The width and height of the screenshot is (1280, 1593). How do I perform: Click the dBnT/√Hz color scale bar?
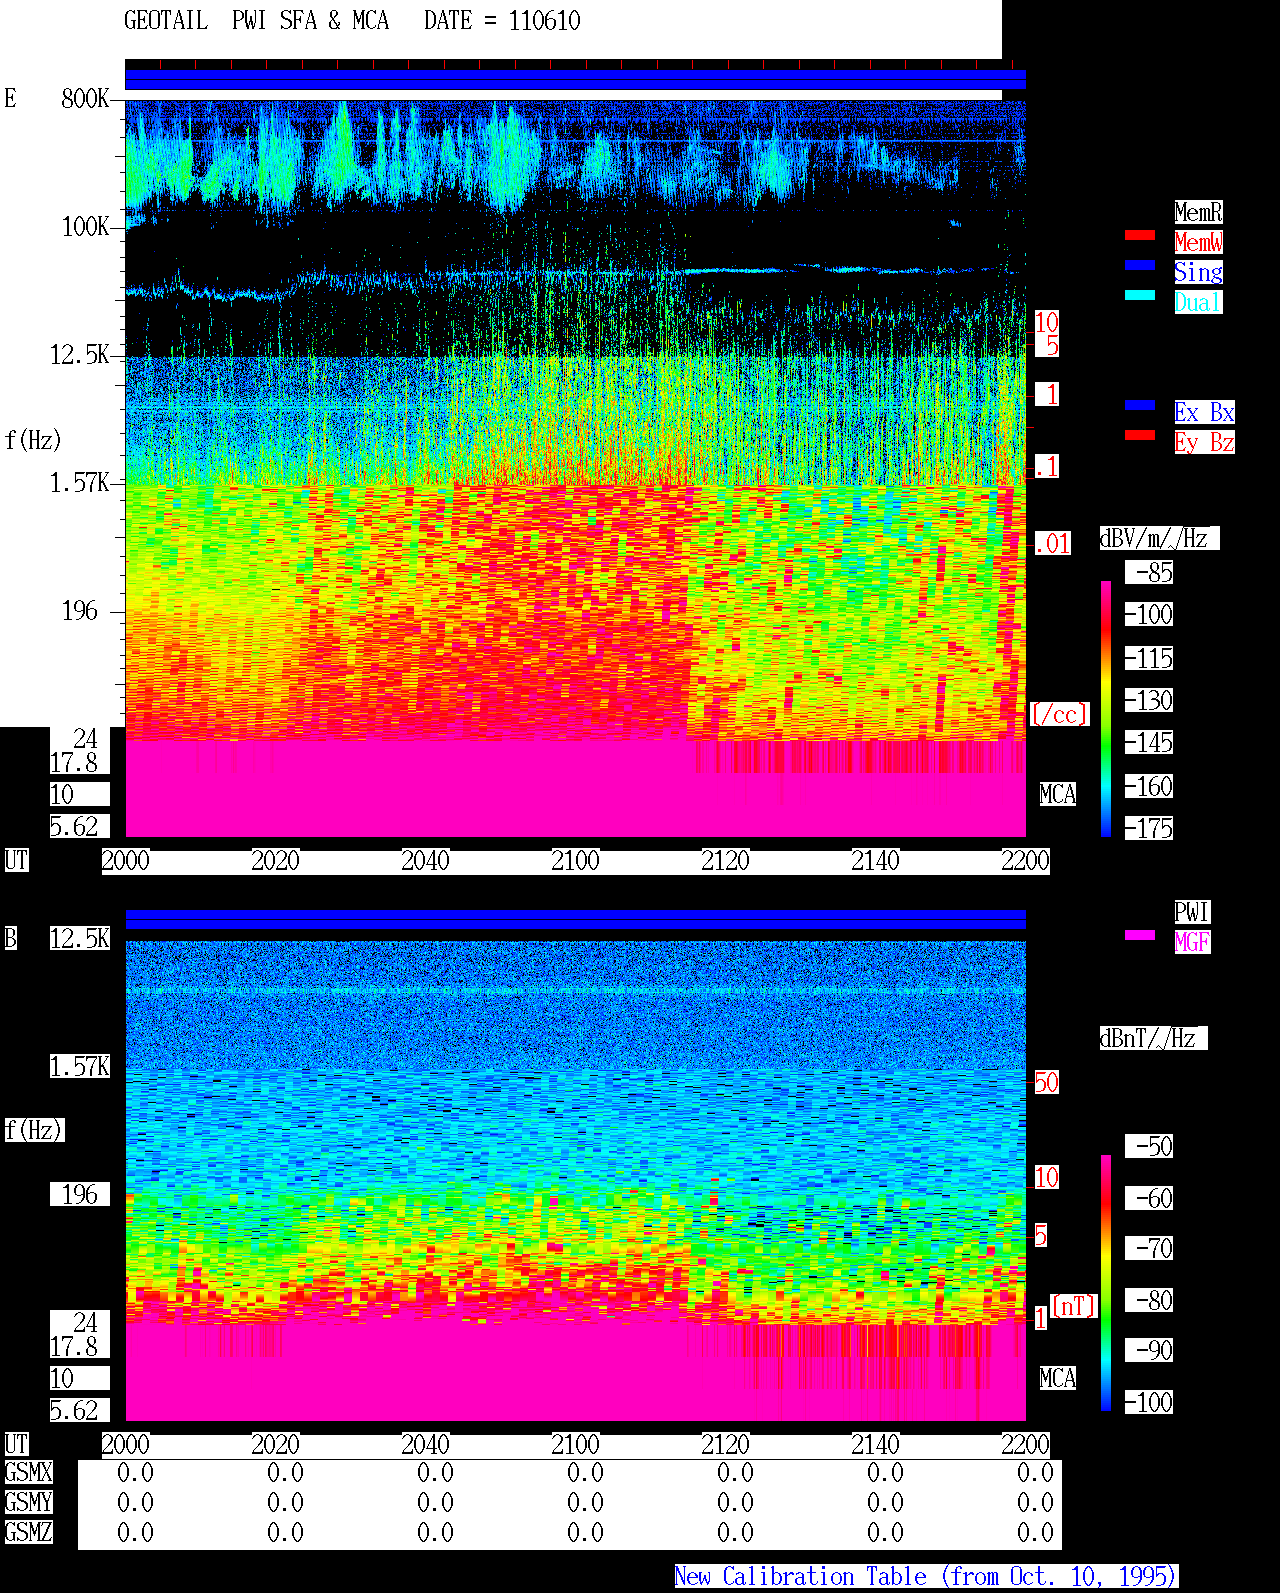[x=1106, y=1283]
